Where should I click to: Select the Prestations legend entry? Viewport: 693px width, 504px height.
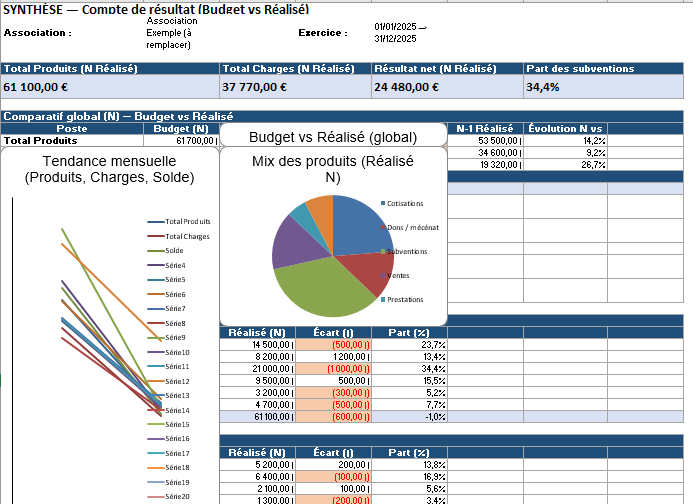(403, 299)
